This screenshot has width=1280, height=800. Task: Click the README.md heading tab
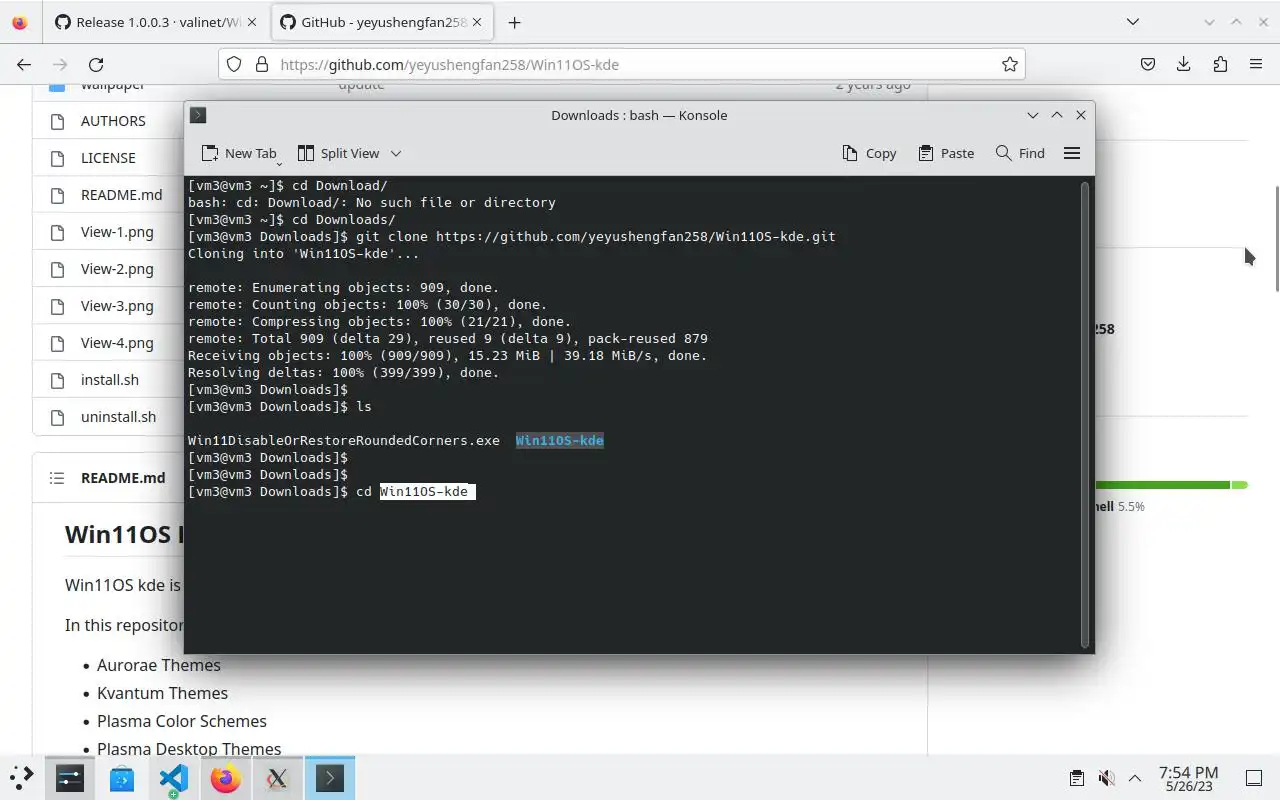[123, 478]
